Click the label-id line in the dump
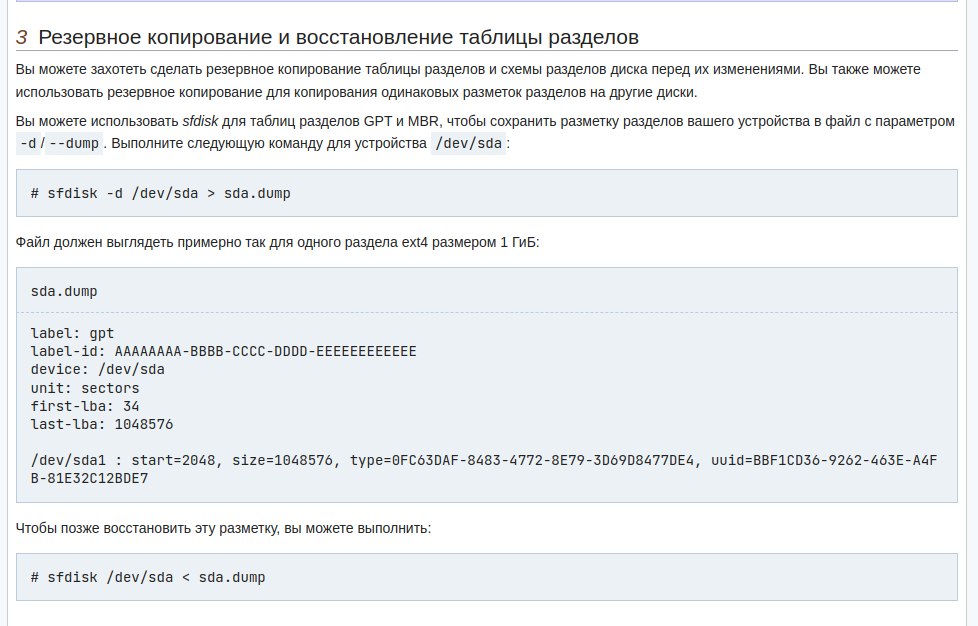 tap(223, 351)
